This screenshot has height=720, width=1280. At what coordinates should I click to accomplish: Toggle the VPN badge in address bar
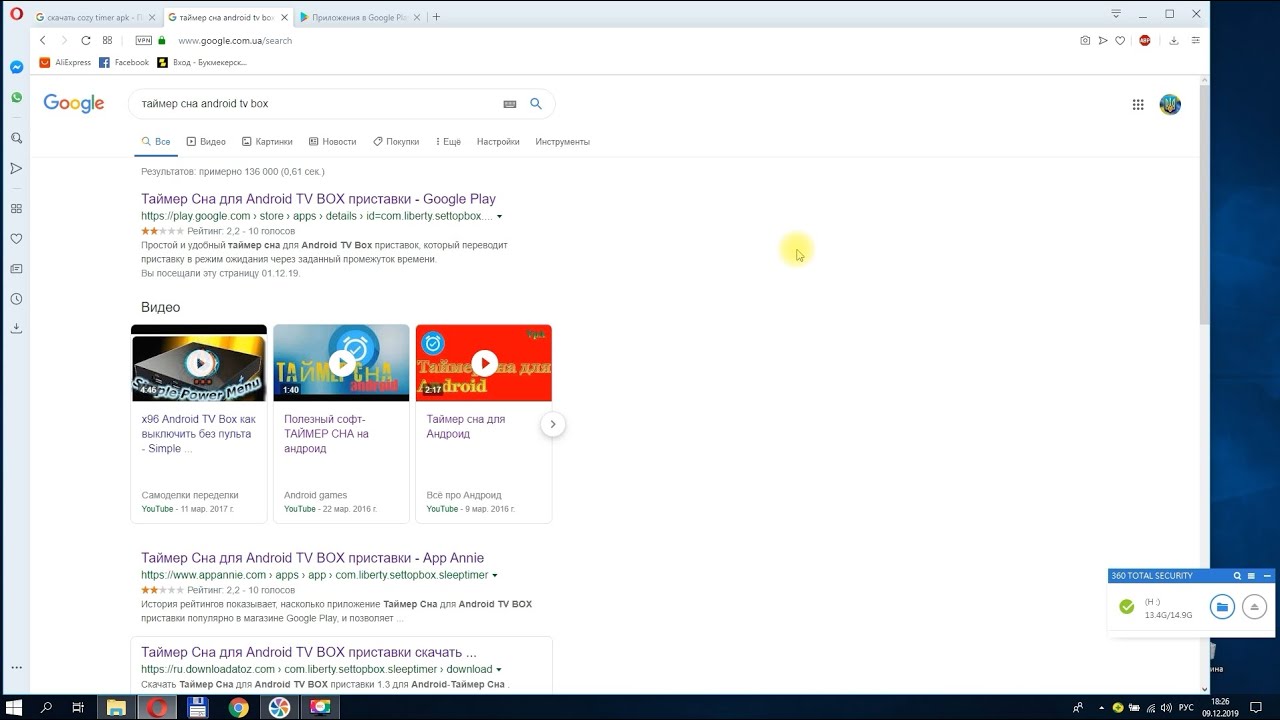(143, 40)
